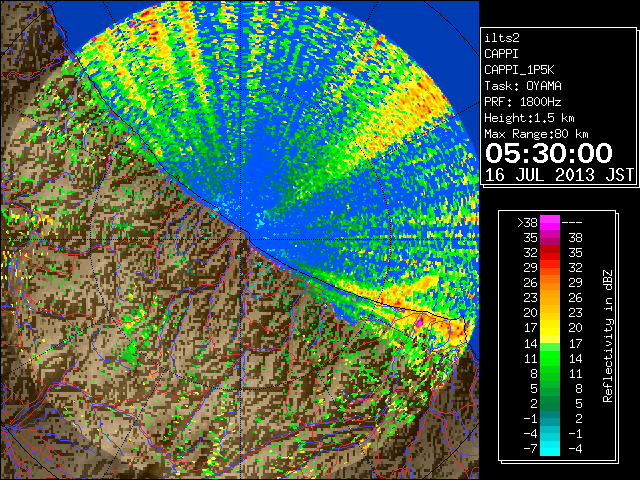Click the magenta >38 dBZ legend swatch
Screen dimensions: 640x480
pyautogui.click(x=550, y=222)
